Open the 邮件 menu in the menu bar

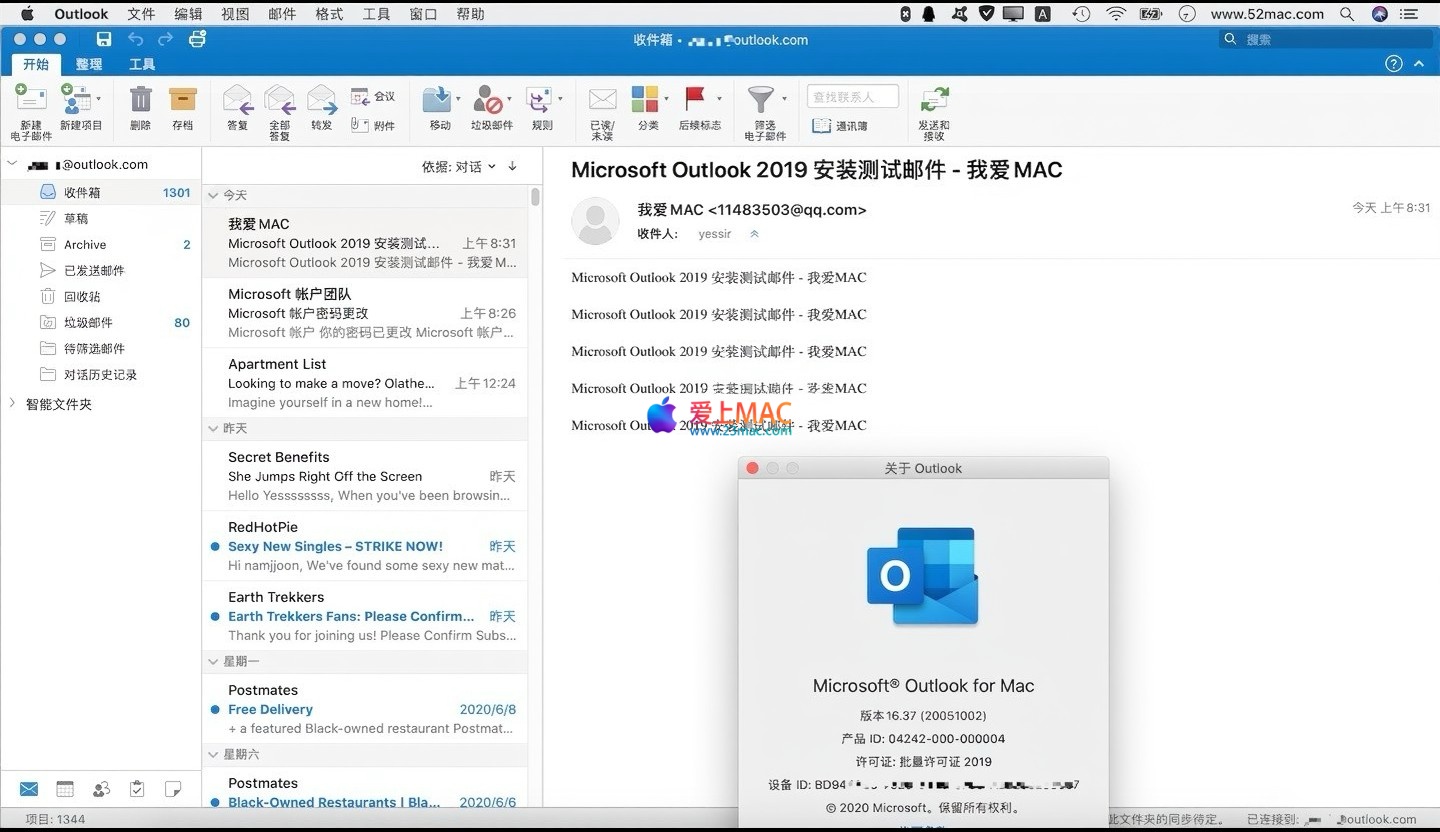(x=282, y=14)
